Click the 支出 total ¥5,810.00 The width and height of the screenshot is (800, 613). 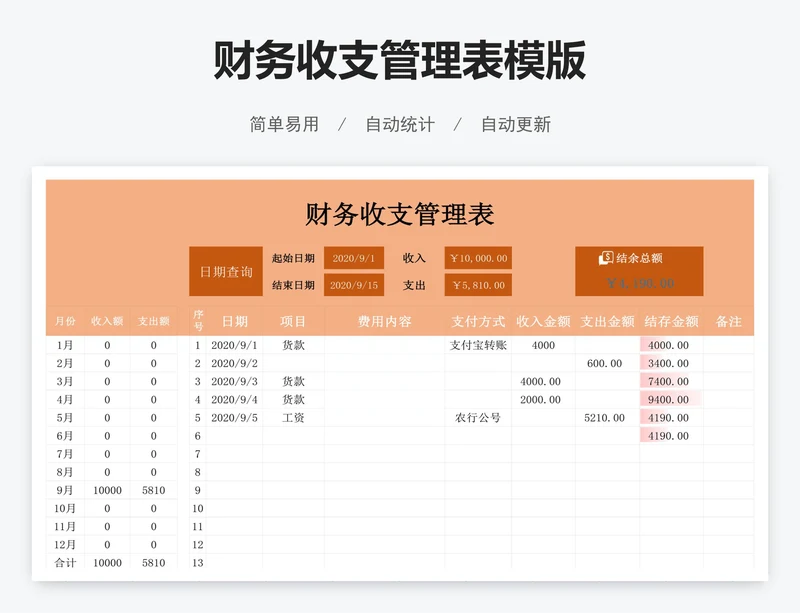[x=478, y=285]
